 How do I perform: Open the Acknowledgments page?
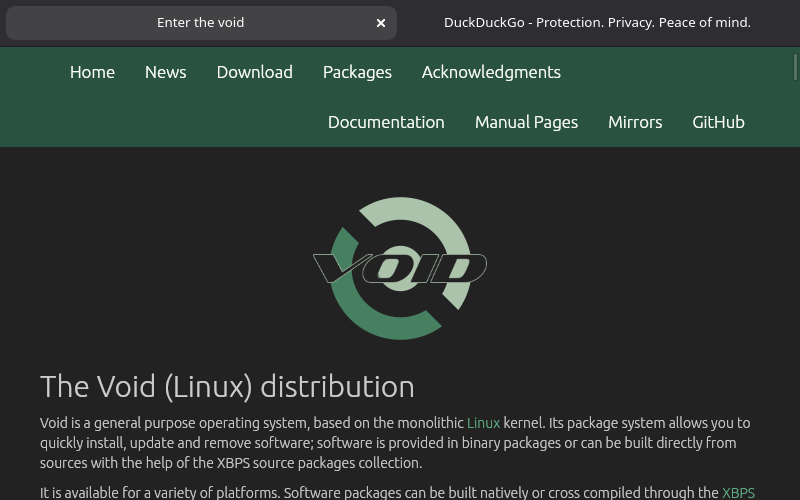point(491,72)
